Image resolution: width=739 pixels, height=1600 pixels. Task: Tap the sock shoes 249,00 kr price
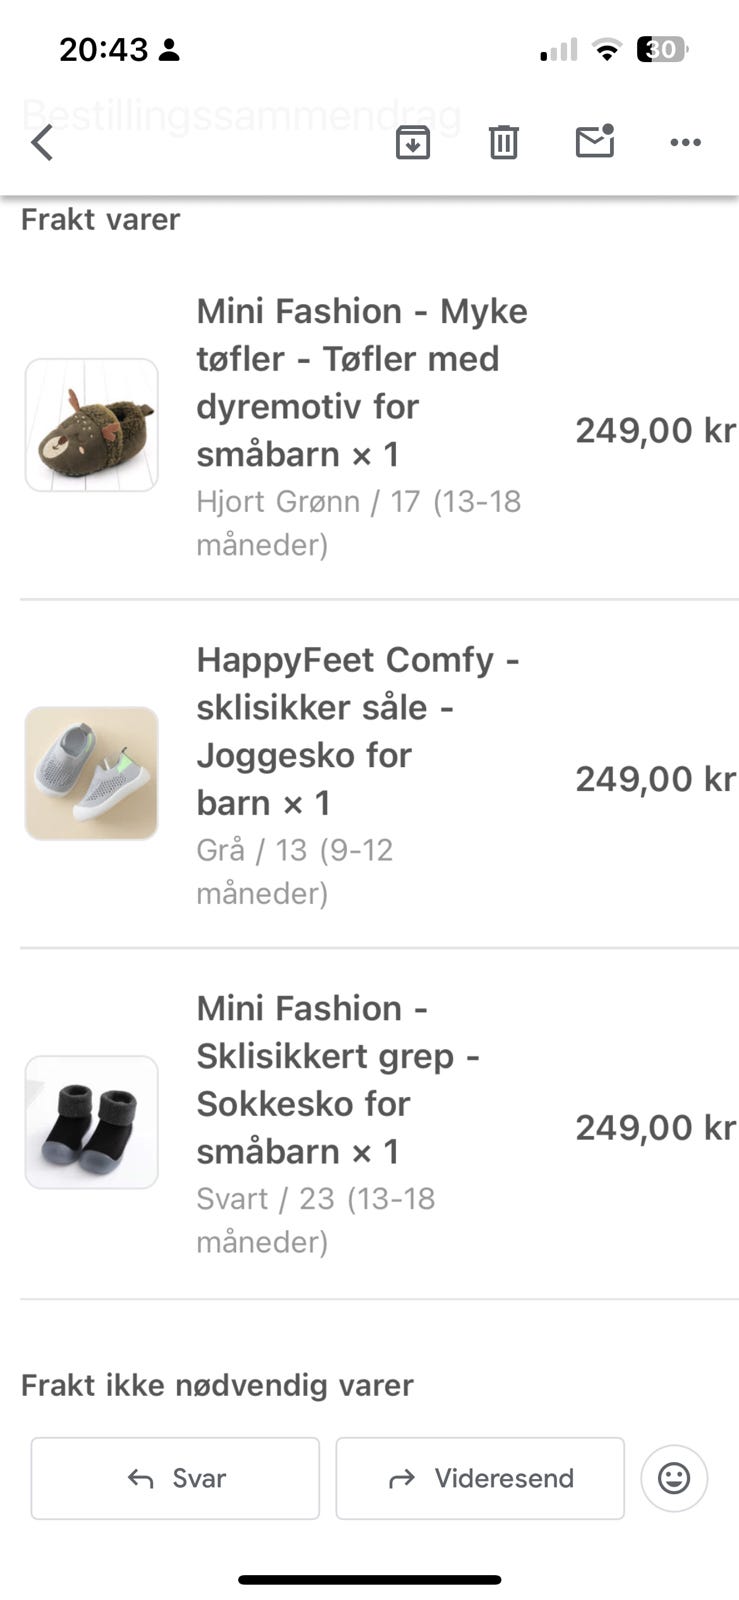click(x=655, y=1127)
